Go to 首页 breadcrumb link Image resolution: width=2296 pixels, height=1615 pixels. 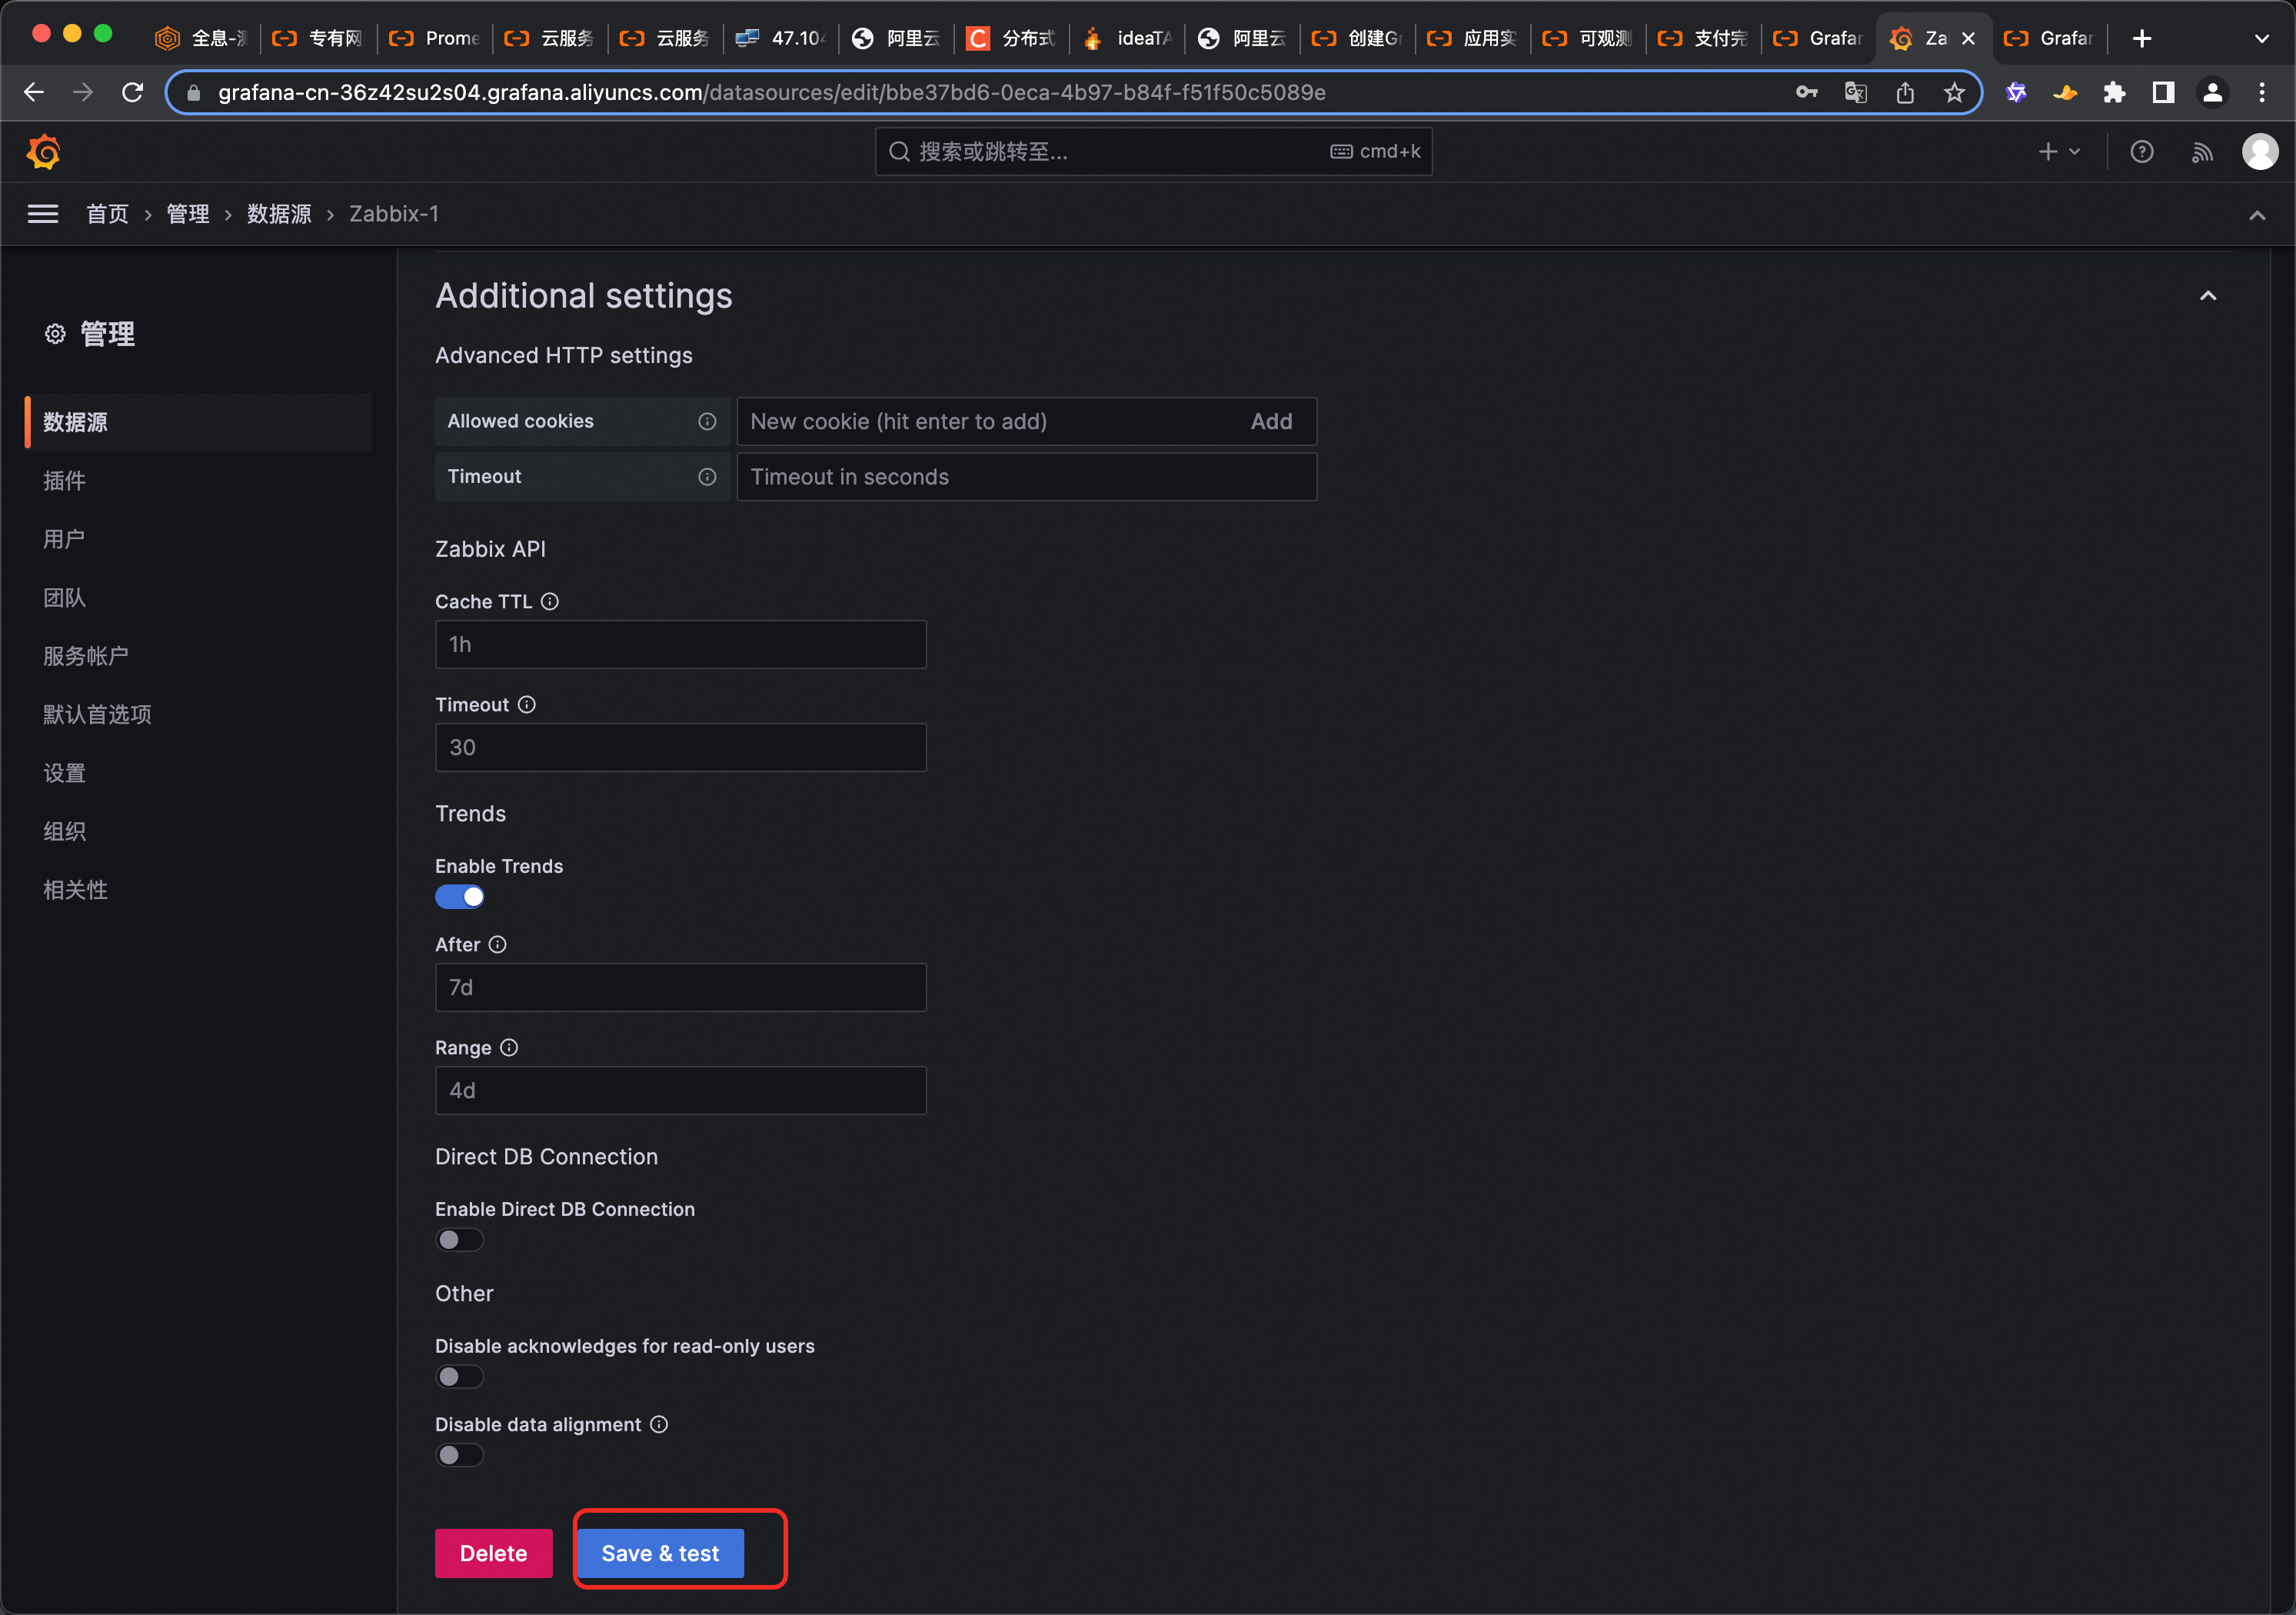pyautogui.click(x=107, y=214)
